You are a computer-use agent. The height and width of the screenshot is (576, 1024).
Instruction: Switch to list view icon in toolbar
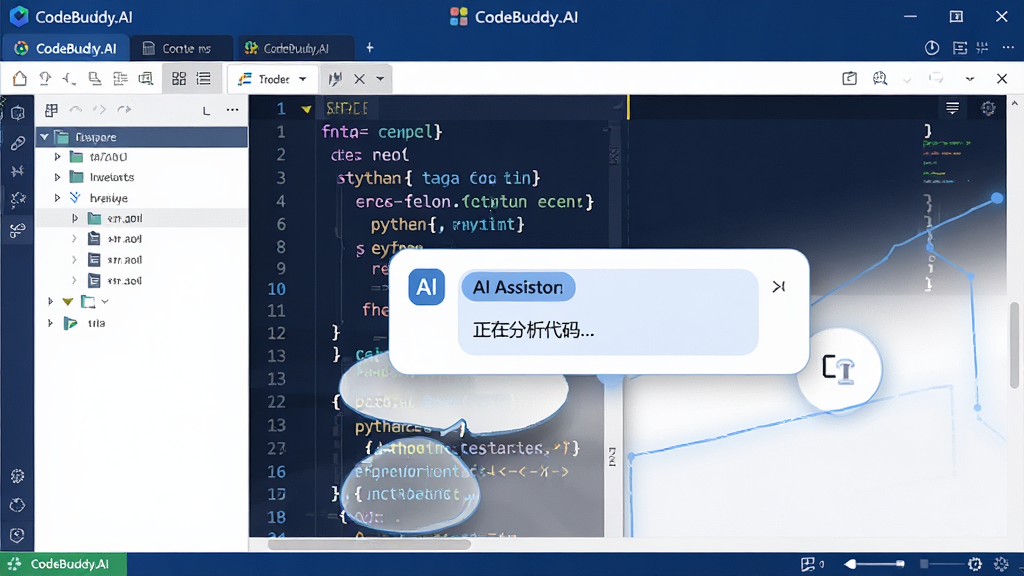pos(204,79)
